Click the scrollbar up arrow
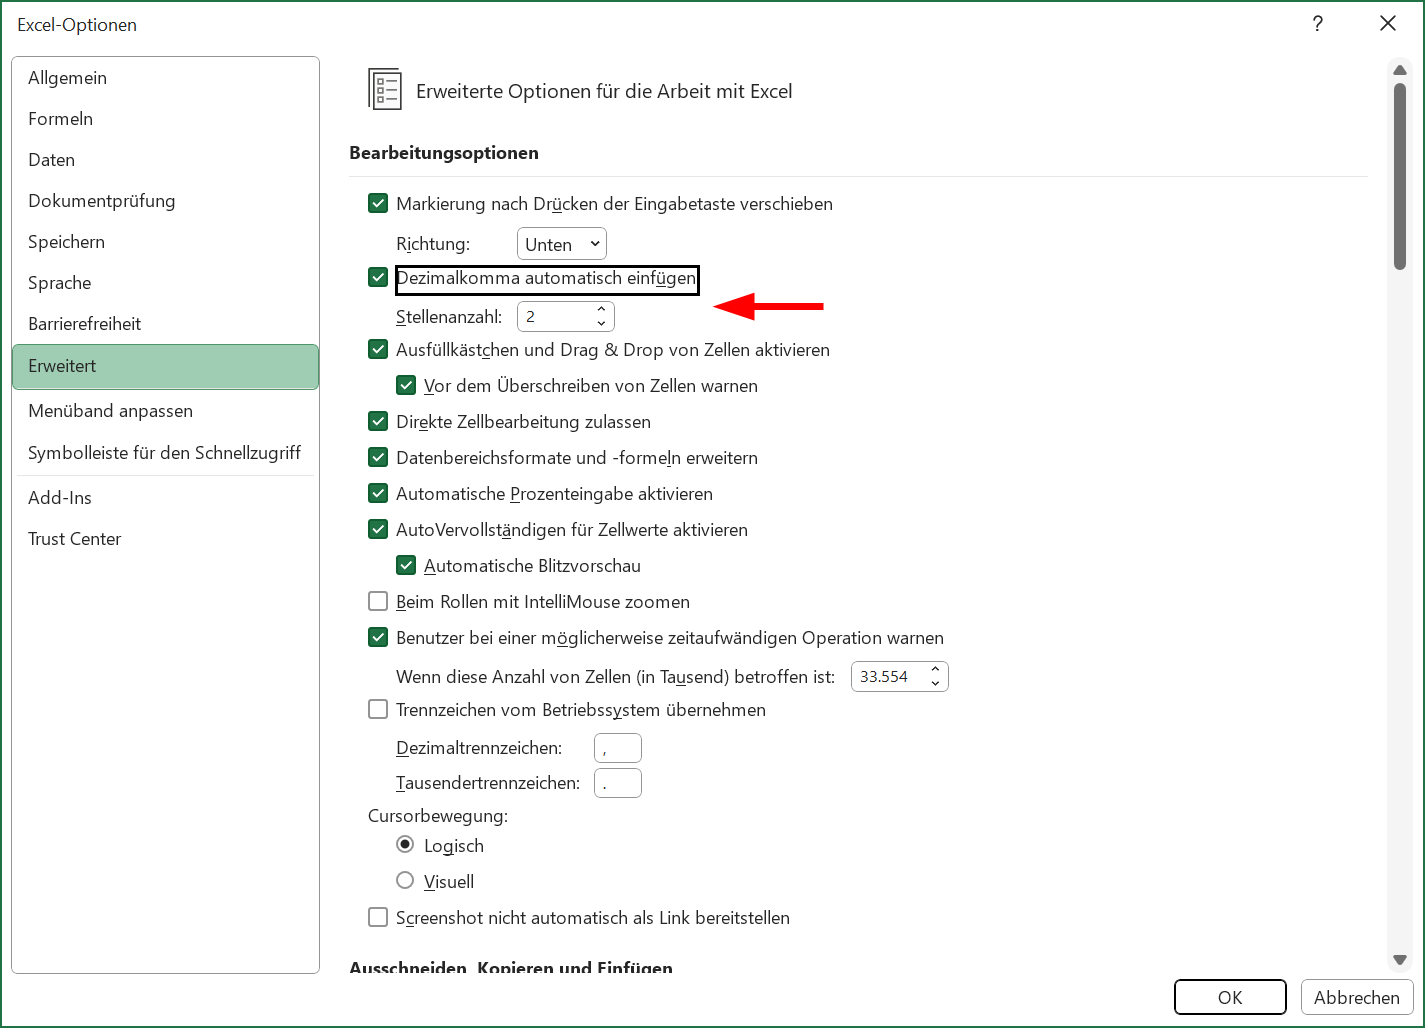This screenshot has width=1425, height=1028. (x=1400, y=70)
